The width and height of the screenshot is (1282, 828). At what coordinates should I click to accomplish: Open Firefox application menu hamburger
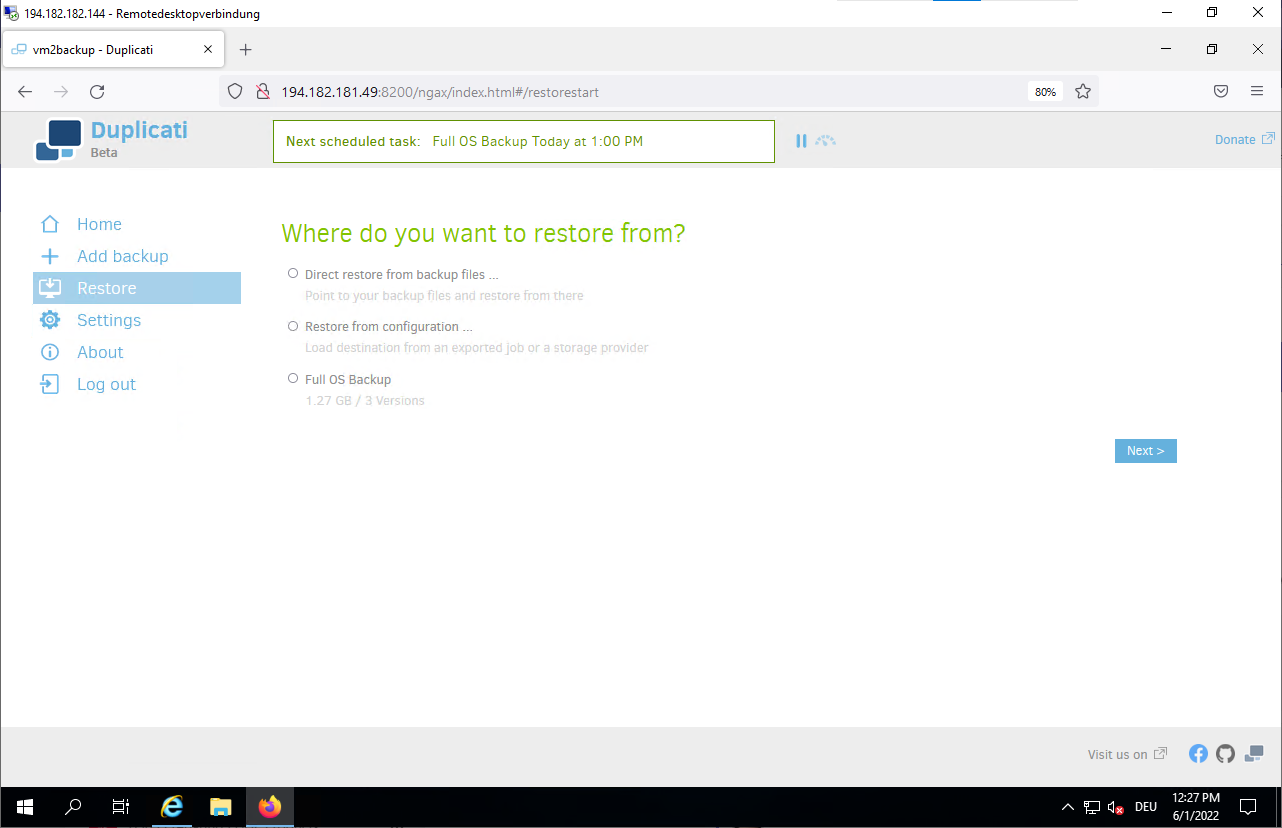[1257, 92]
